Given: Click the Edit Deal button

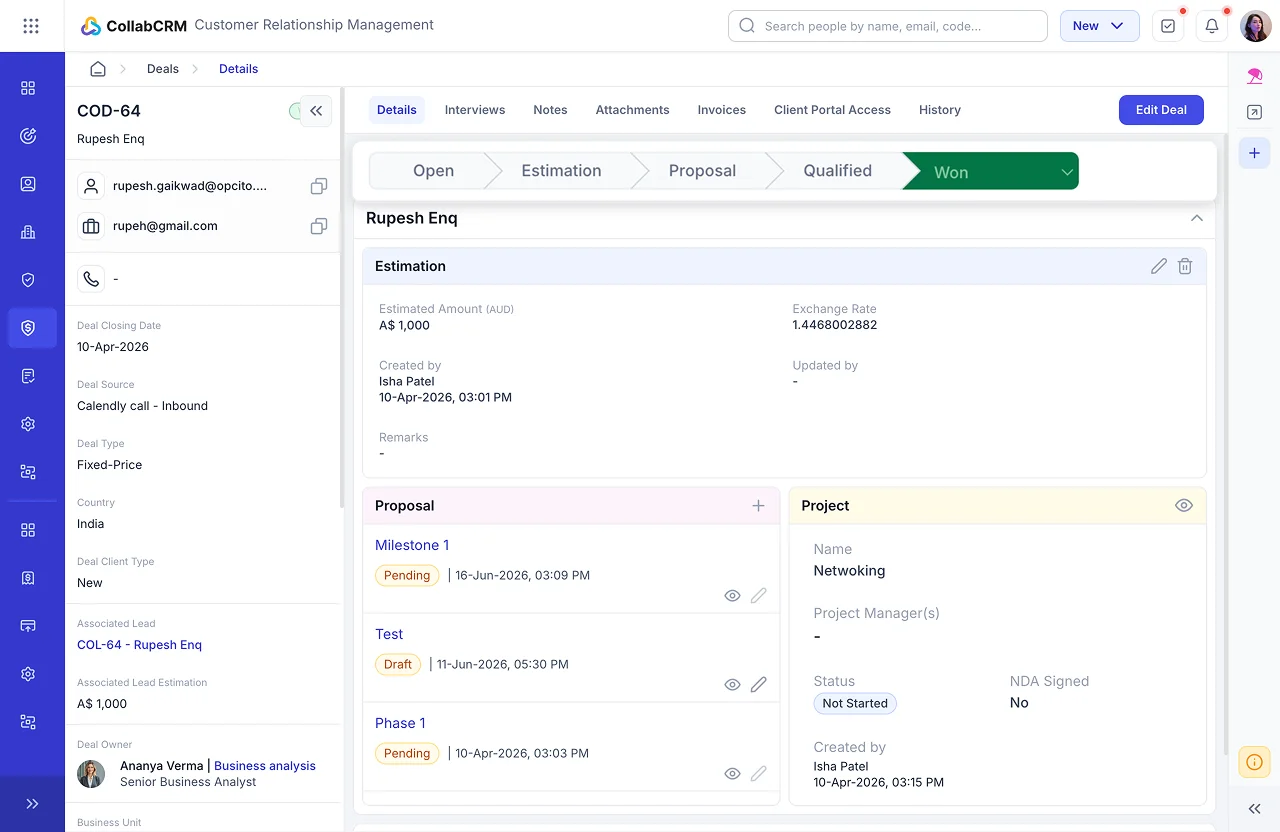Looking at the screenshot, I should (1161, 110).
